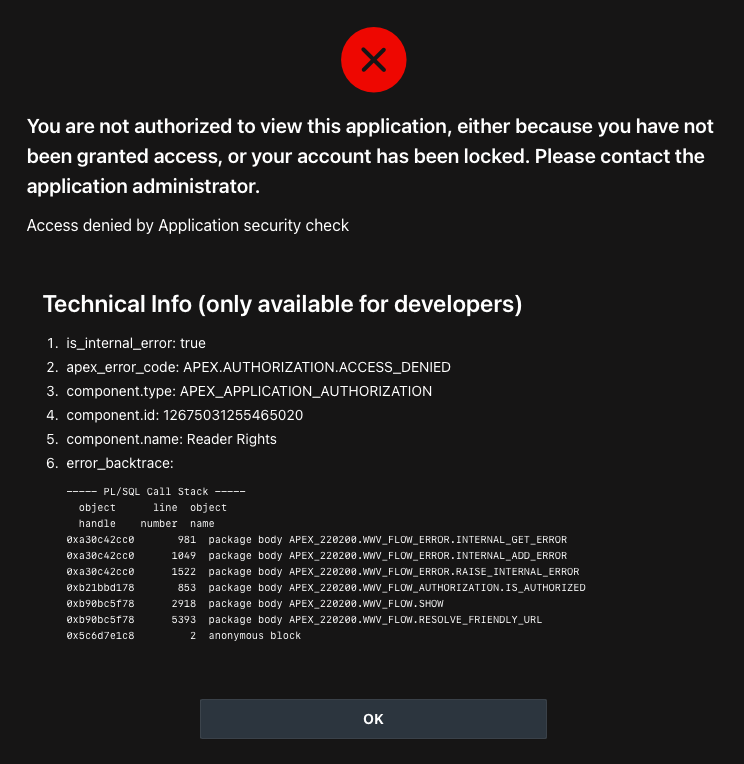Click the component.id 12675031255465020 line
This screenshot has height=764, width=744.
pyautogui.click(x=185, y=415)
